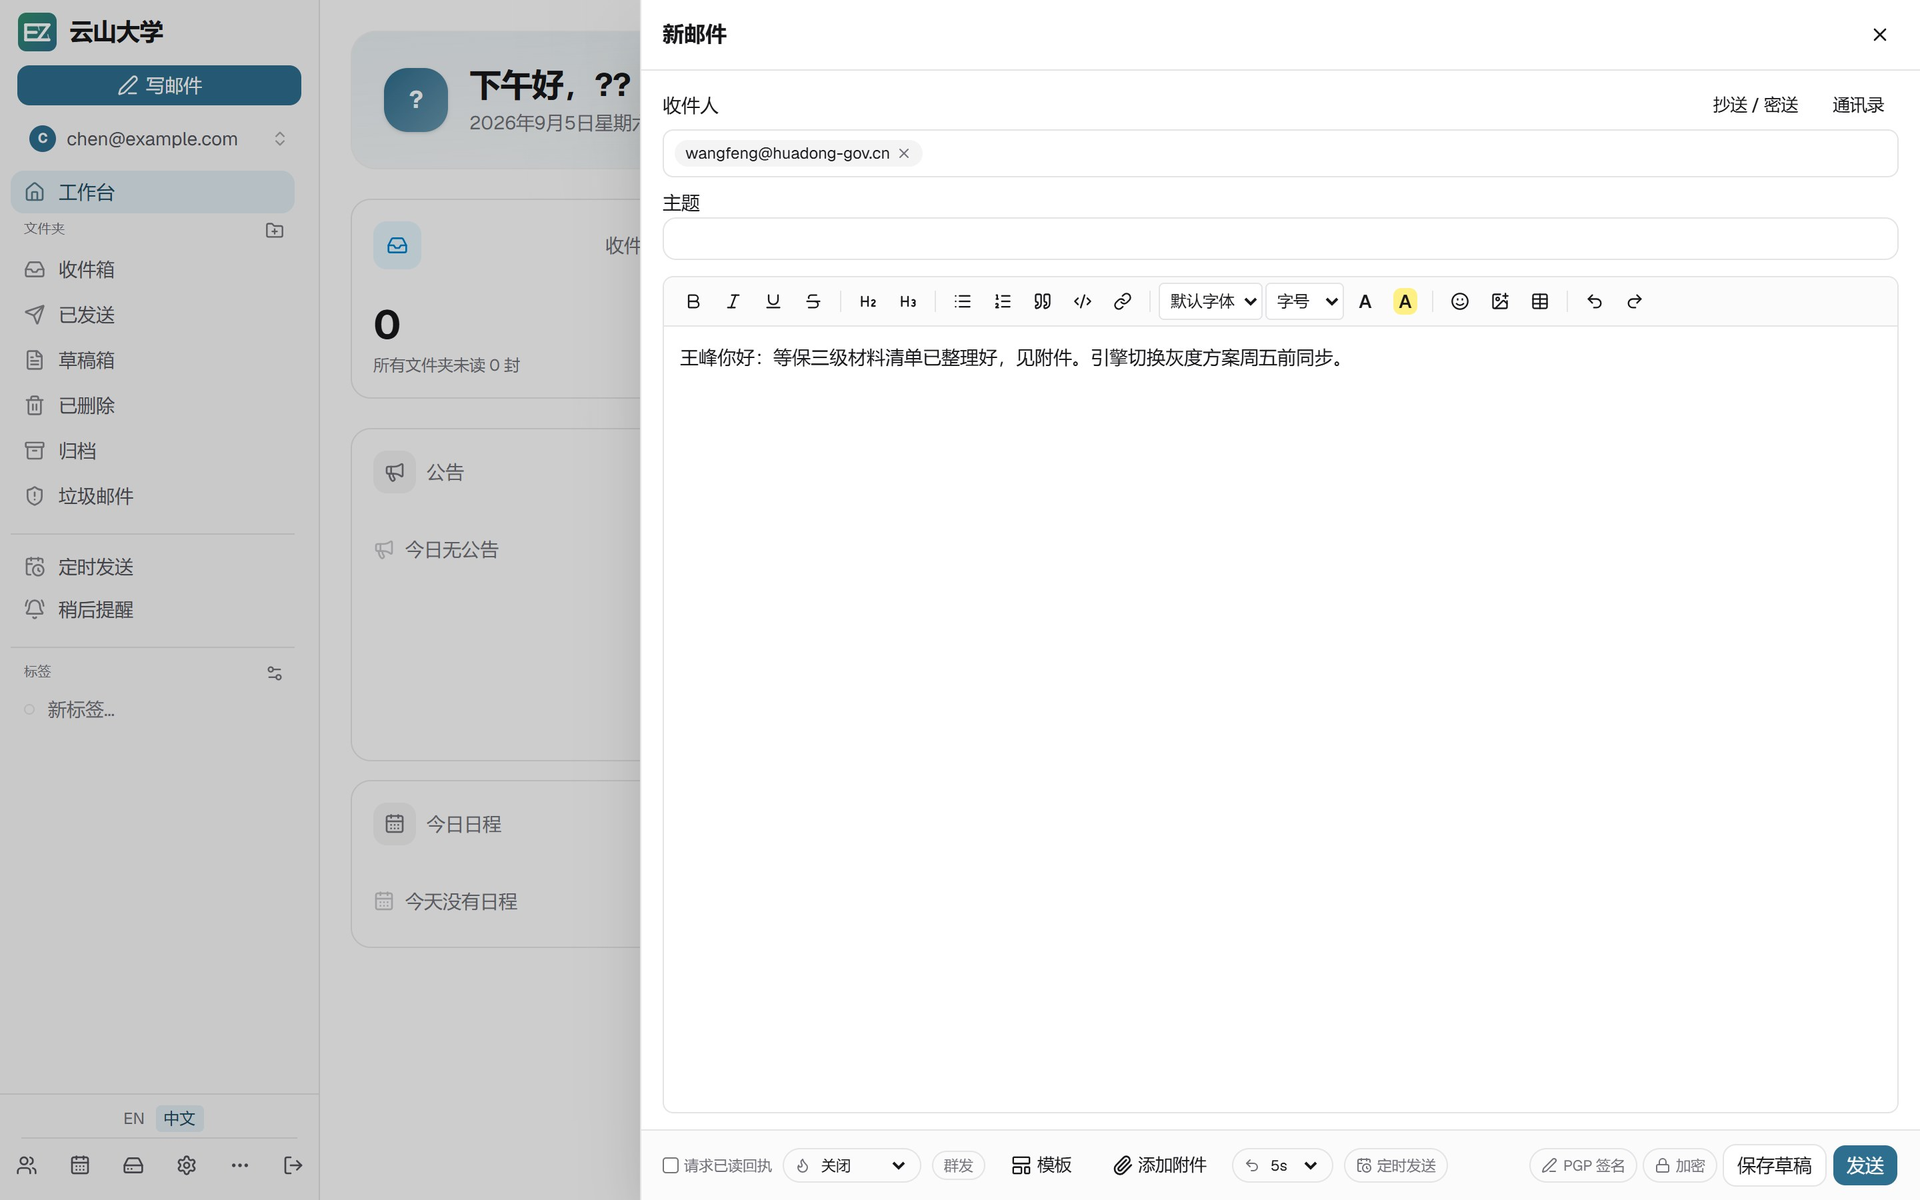Toggle 群发 mass-send mode
This screenshot has width=1920, height=1200.
coord(958,1166)
